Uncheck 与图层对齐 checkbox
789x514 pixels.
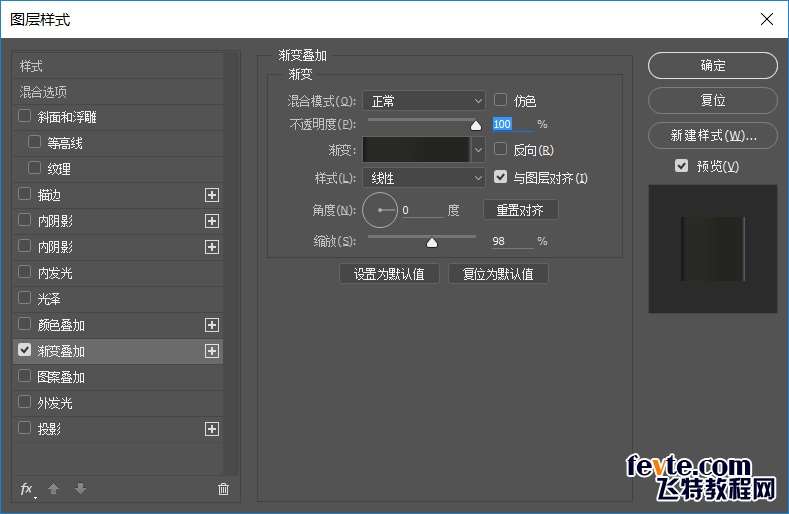click(x=500, y=177)
